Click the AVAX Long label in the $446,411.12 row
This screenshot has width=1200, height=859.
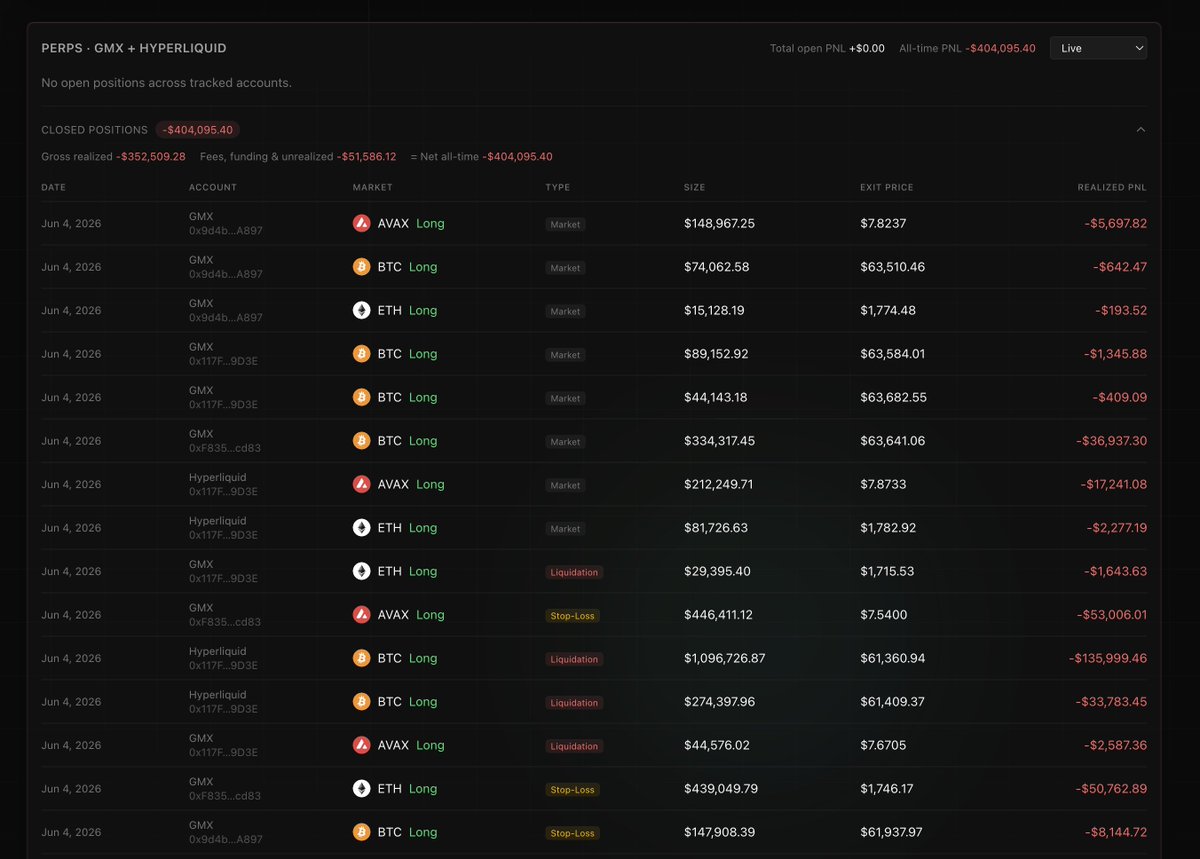coord(411,615)
